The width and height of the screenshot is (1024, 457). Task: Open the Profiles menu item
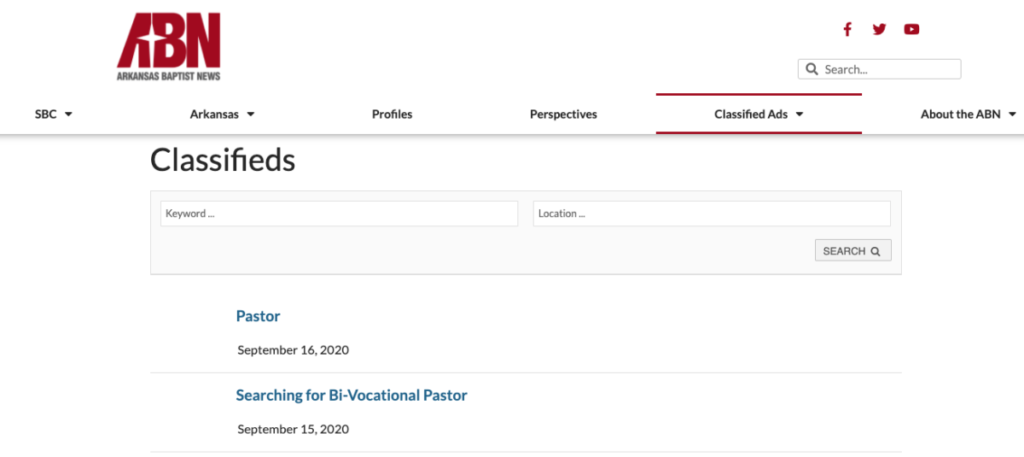(392, 114)
